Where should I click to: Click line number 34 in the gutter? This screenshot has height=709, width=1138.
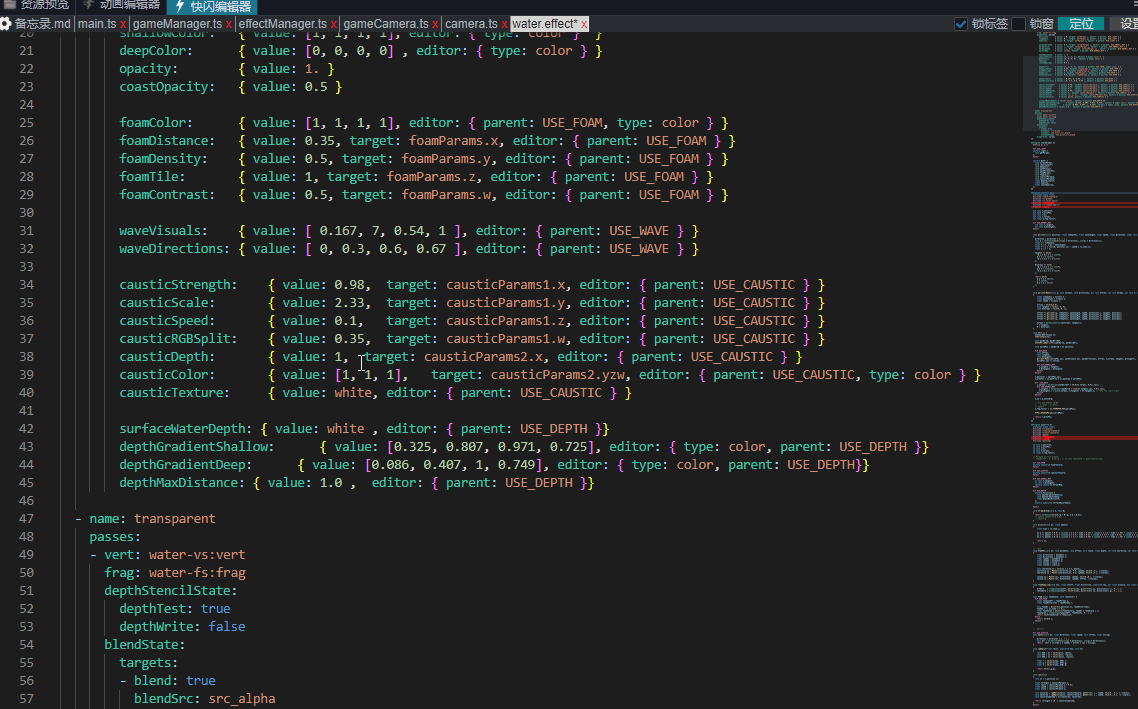click(x=26, y=284)
